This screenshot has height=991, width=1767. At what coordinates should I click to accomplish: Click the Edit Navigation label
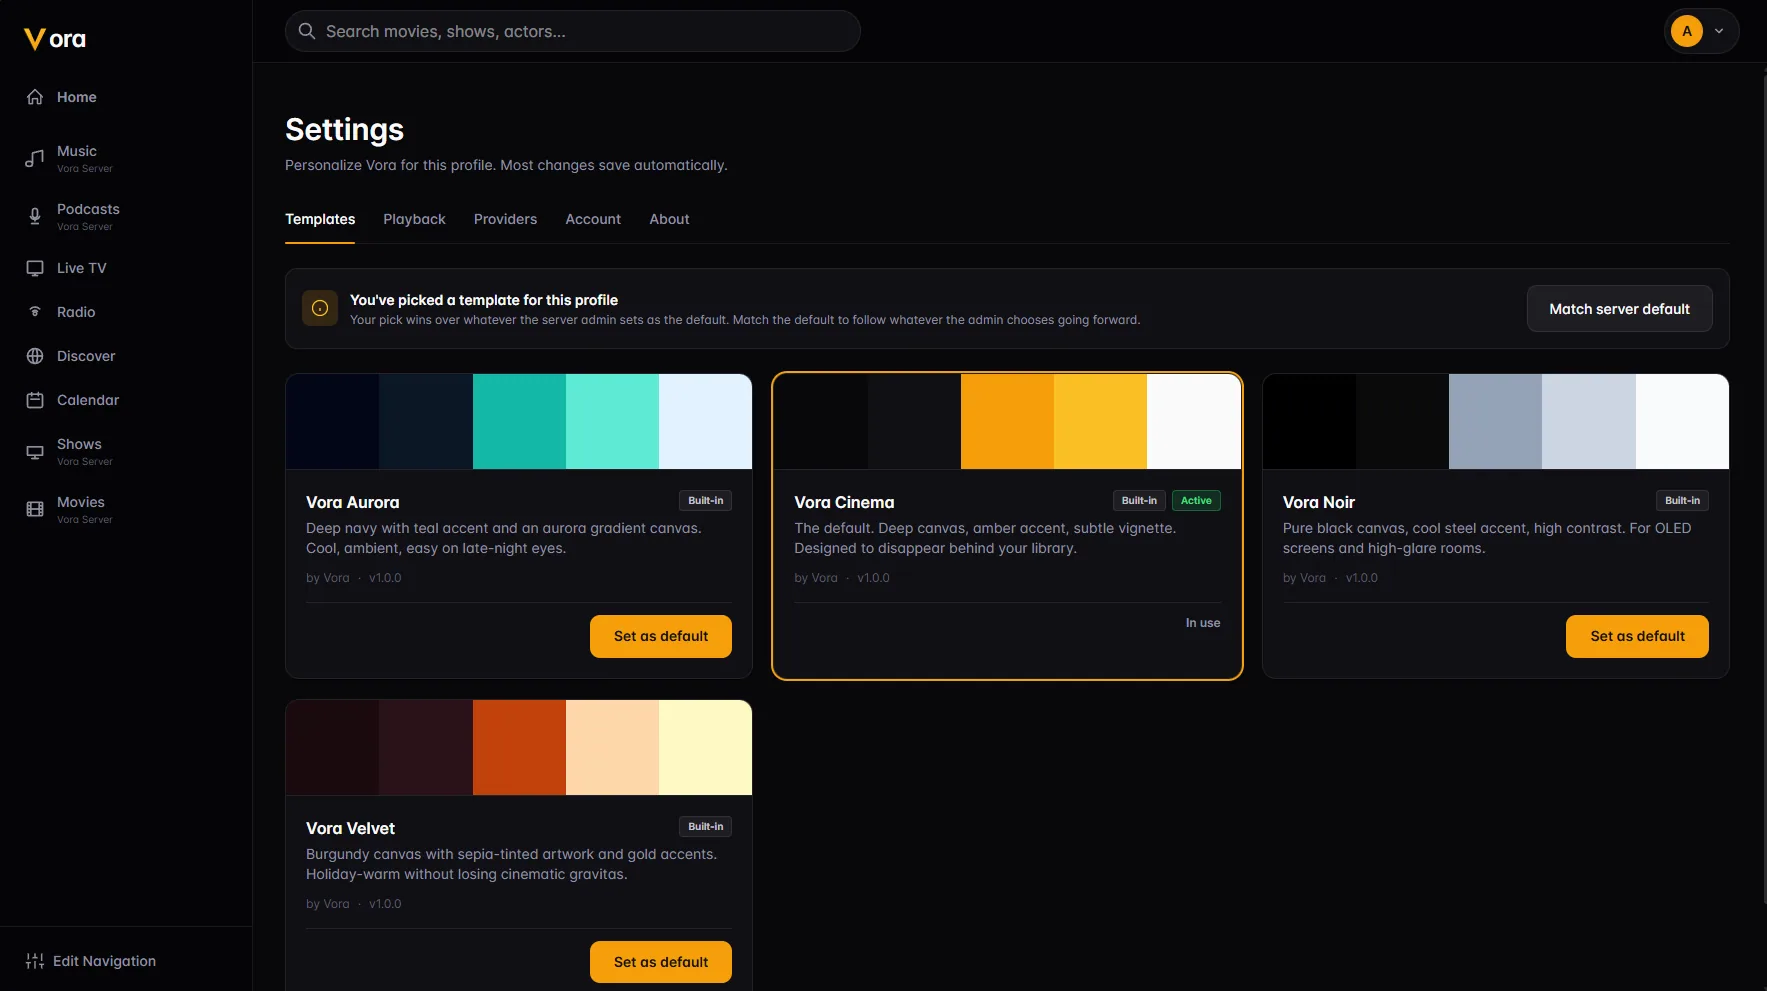pos(104,961)
